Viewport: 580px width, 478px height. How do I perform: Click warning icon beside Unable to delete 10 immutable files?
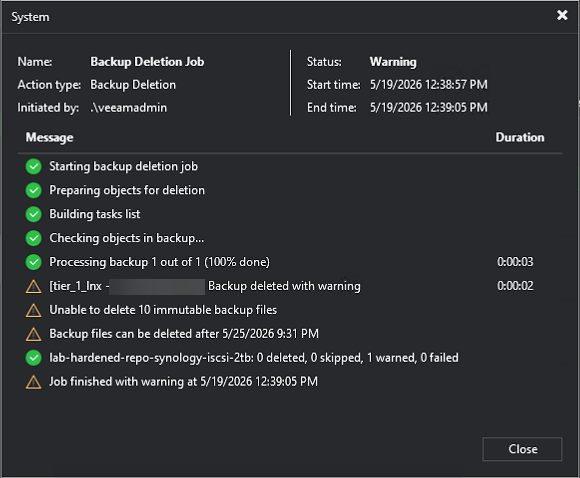(33, 310)
